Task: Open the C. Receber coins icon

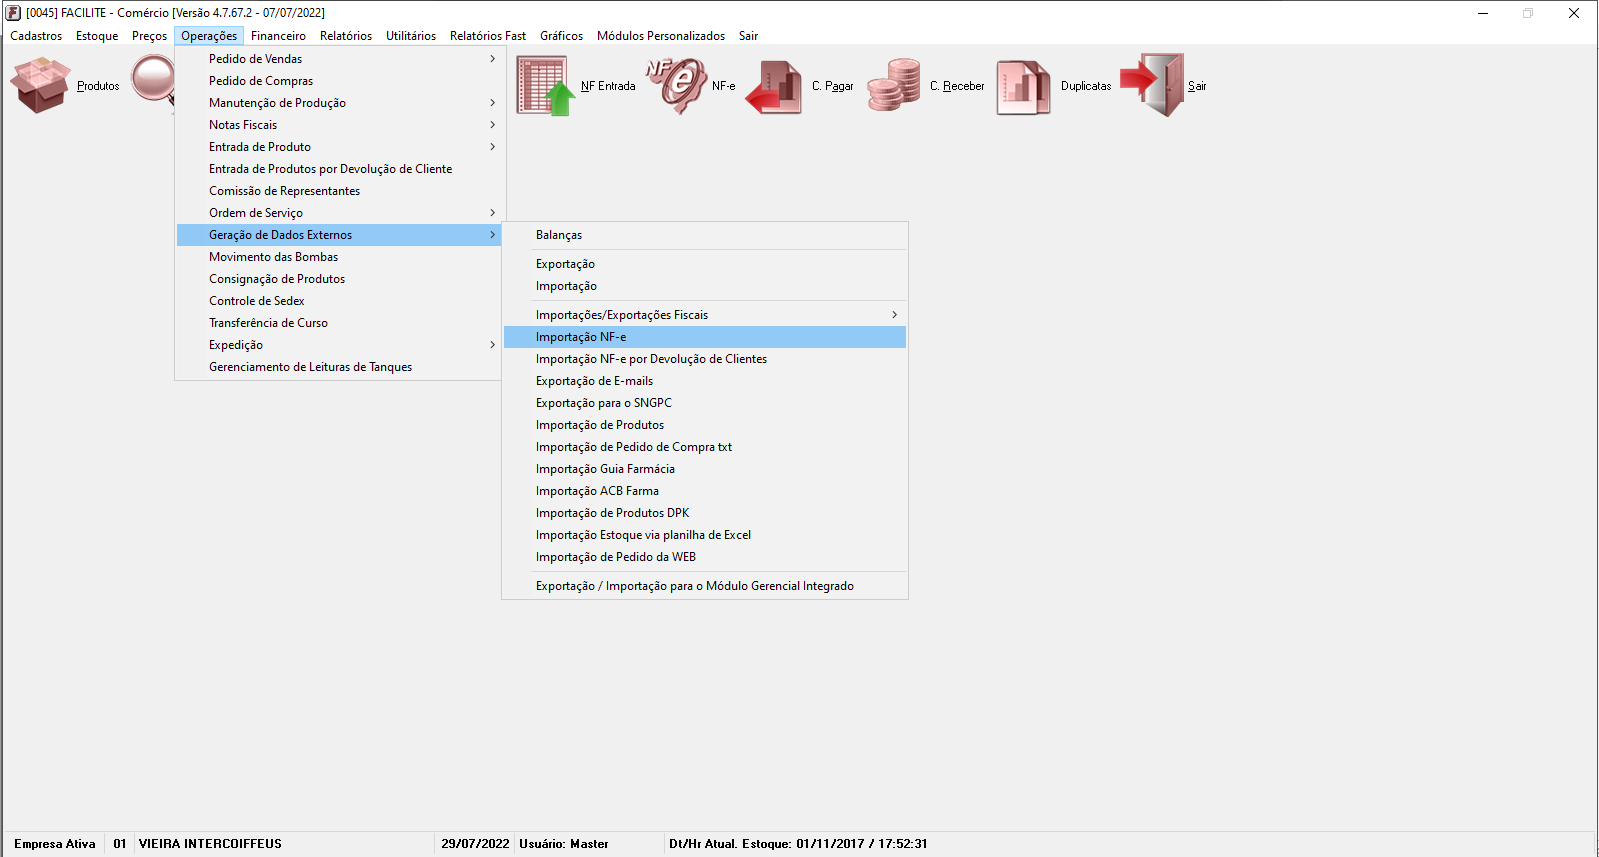Action: (x=894, y=85)
